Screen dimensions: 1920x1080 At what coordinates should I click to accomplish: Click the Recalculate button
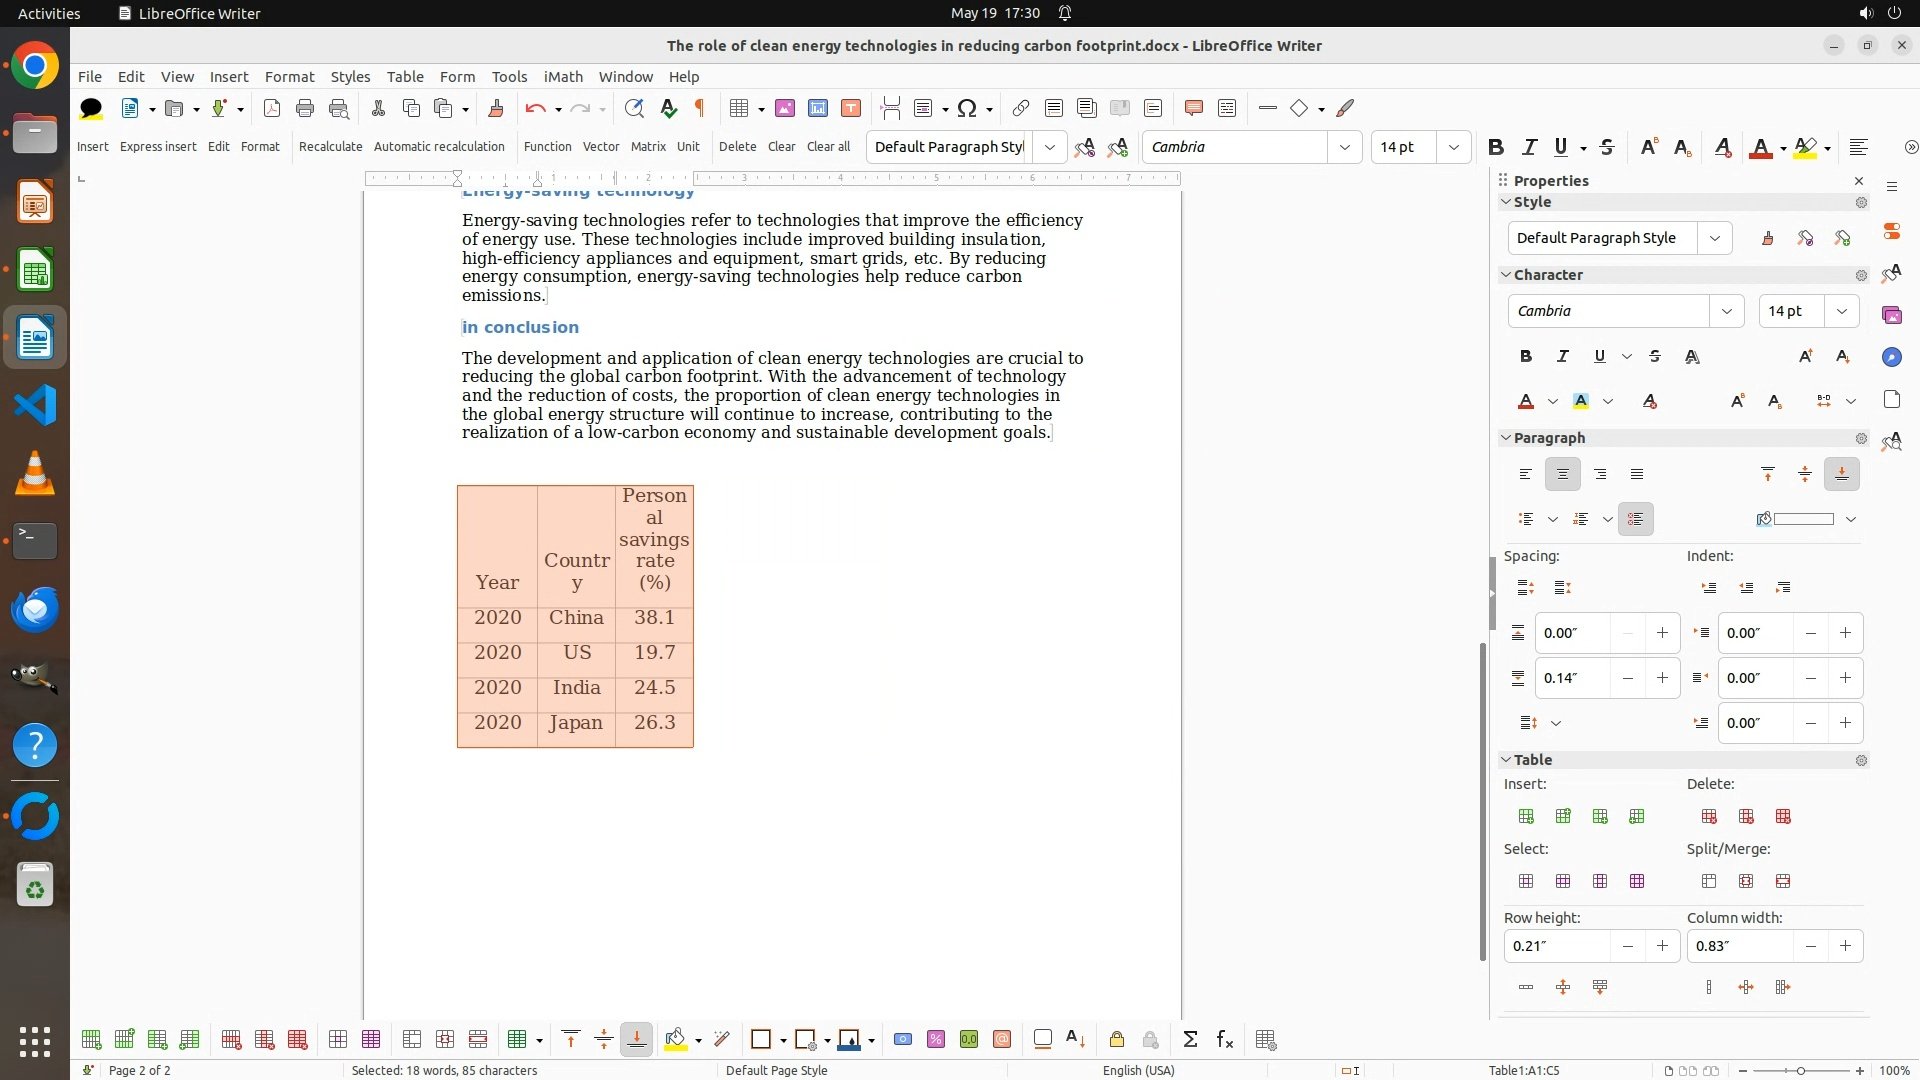click(330, 146)
